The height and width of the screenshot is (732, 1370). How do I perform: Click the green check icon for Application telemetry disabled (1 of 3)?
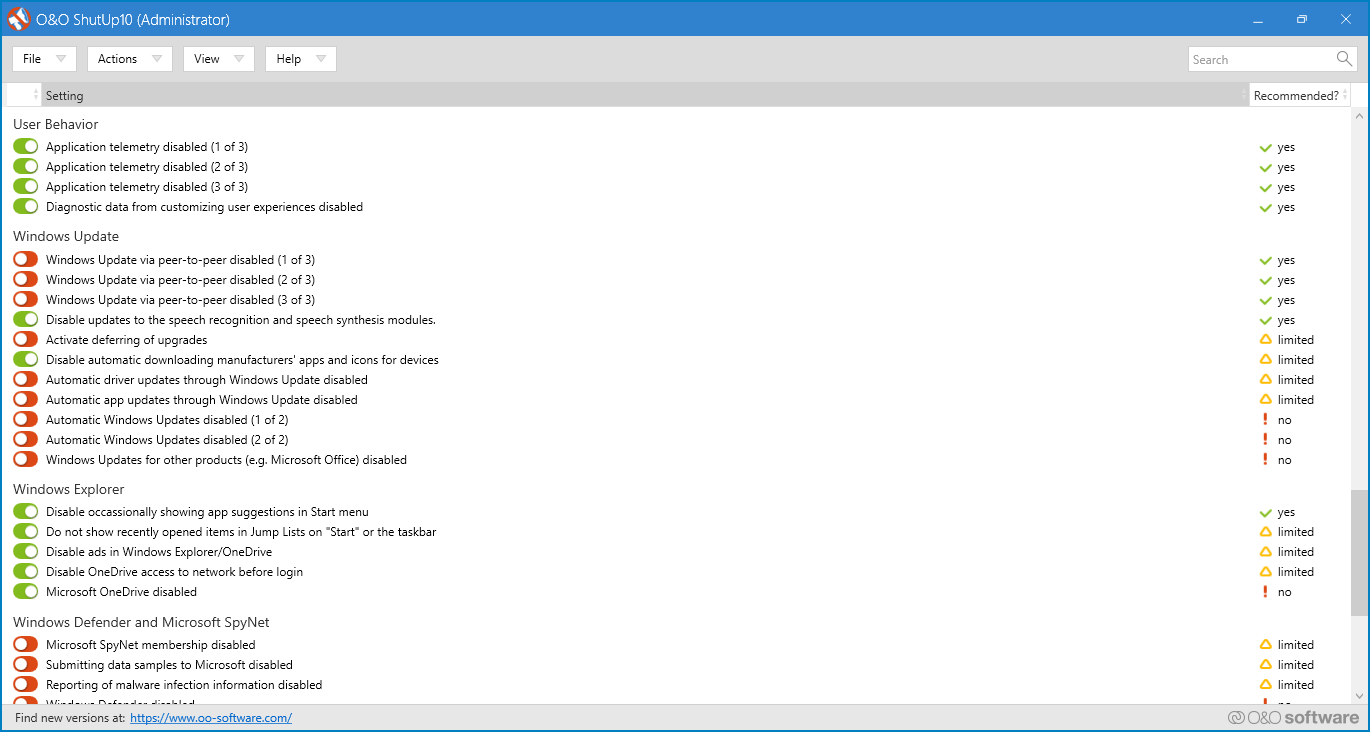point(1266,147)
